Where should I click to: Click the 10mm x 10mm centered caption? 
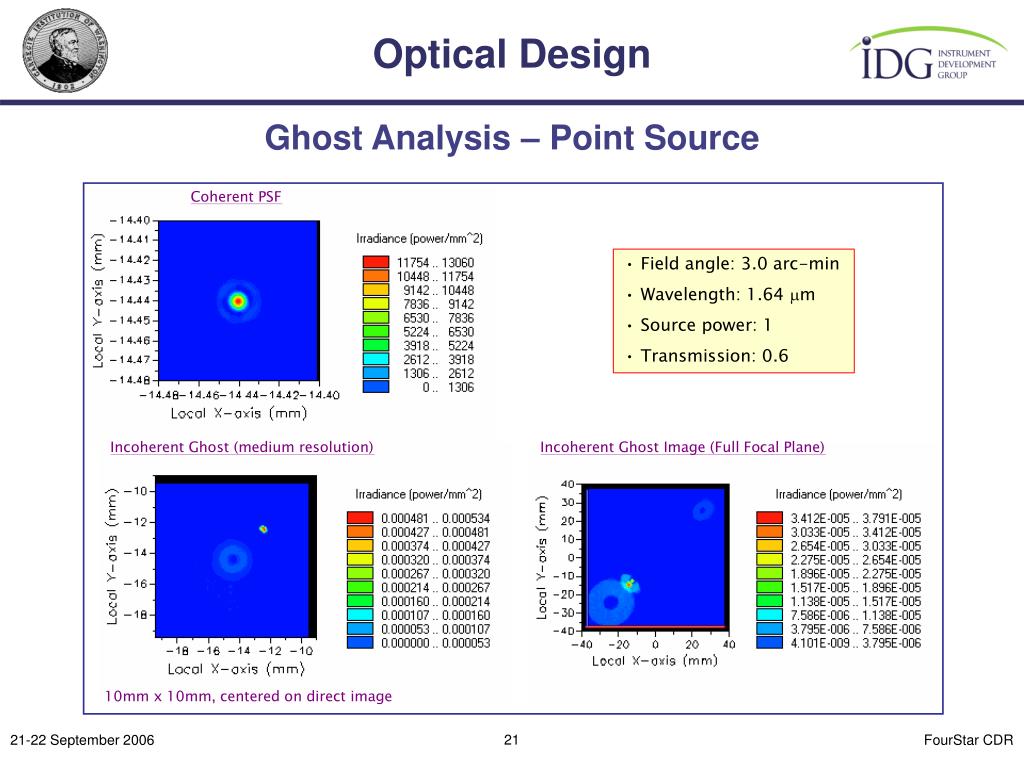click(248, 696)
